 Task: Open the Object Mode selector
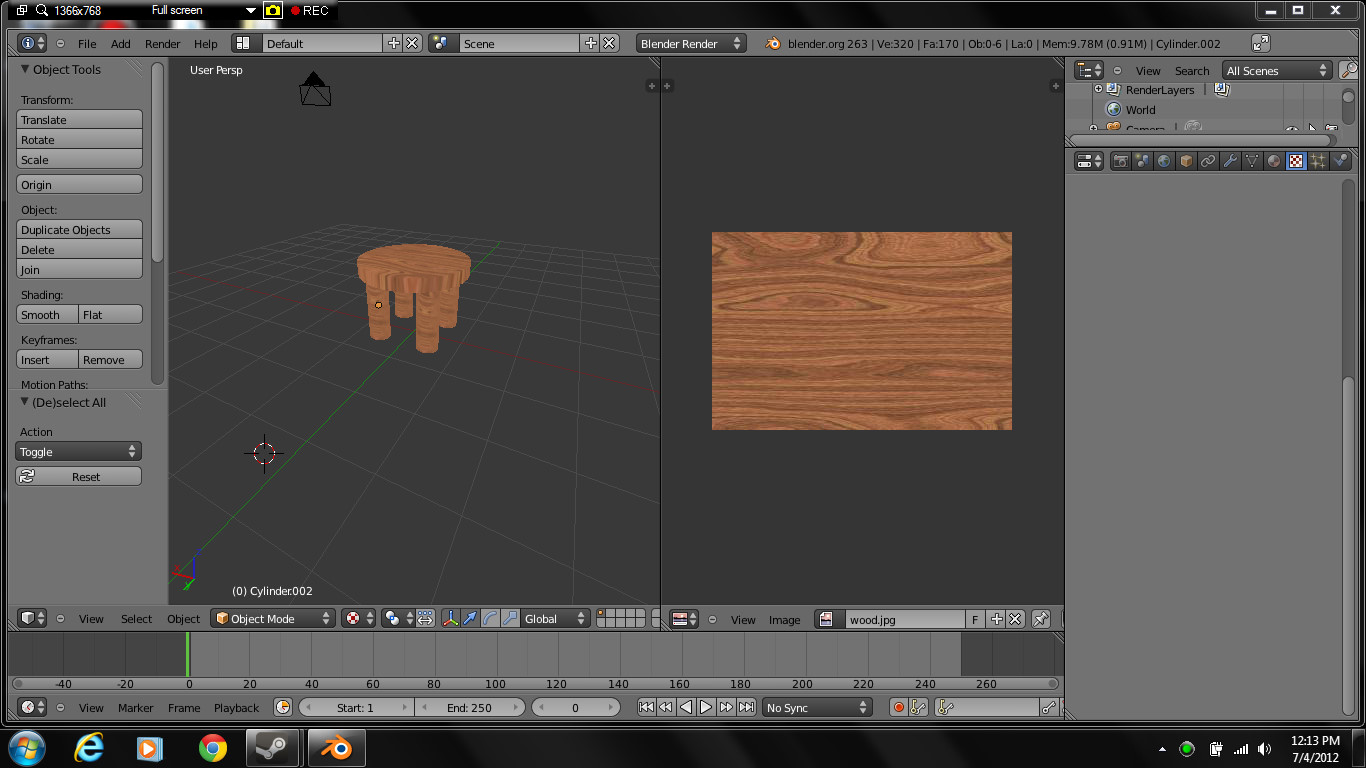point(273,619)
